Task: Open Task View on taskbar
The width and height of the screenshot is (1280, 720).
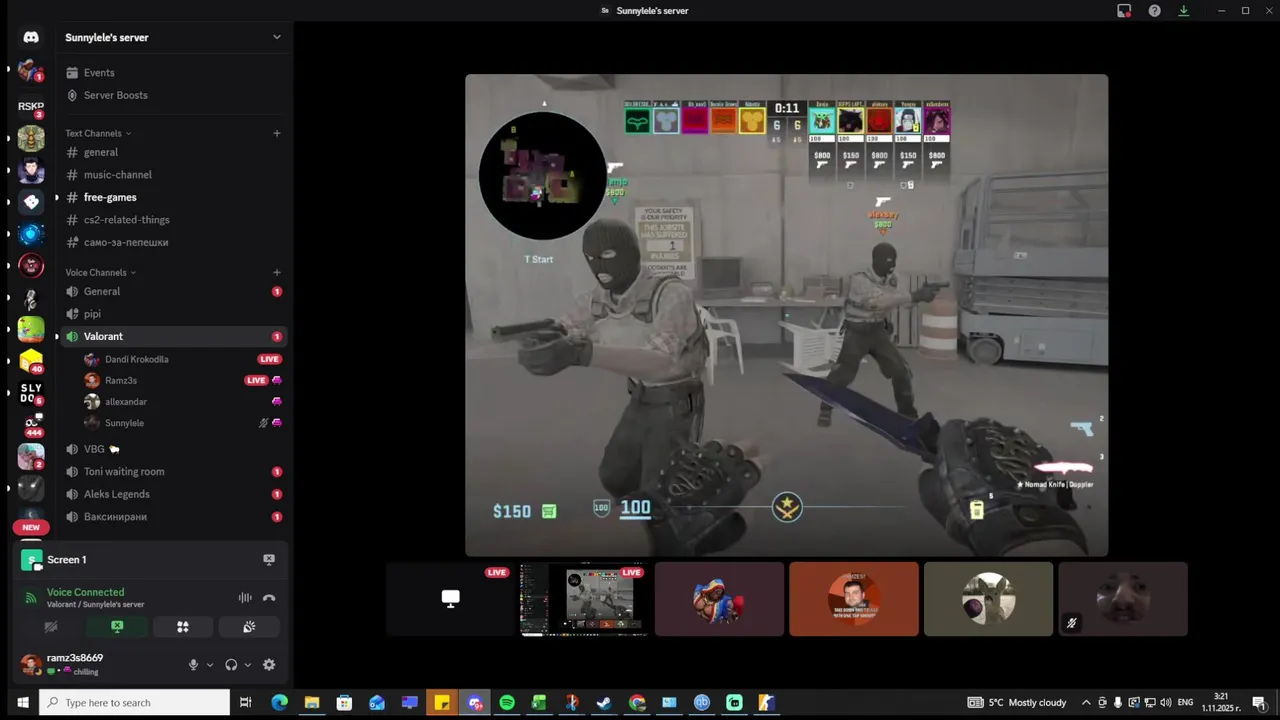Action: (245, 703)
